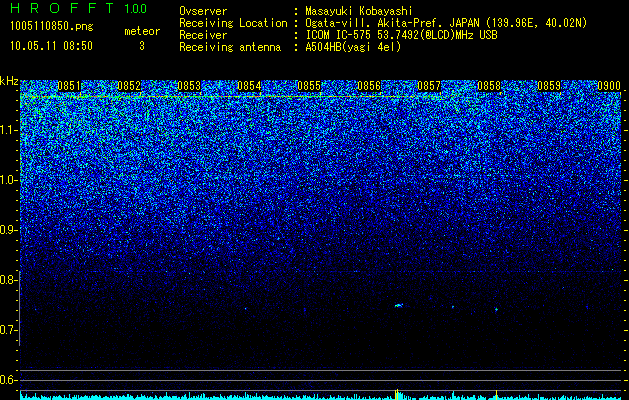Viewport: 629px width, 400px height.
Task: Click the meteor count value 3
Action: click(x=142, y=46)
